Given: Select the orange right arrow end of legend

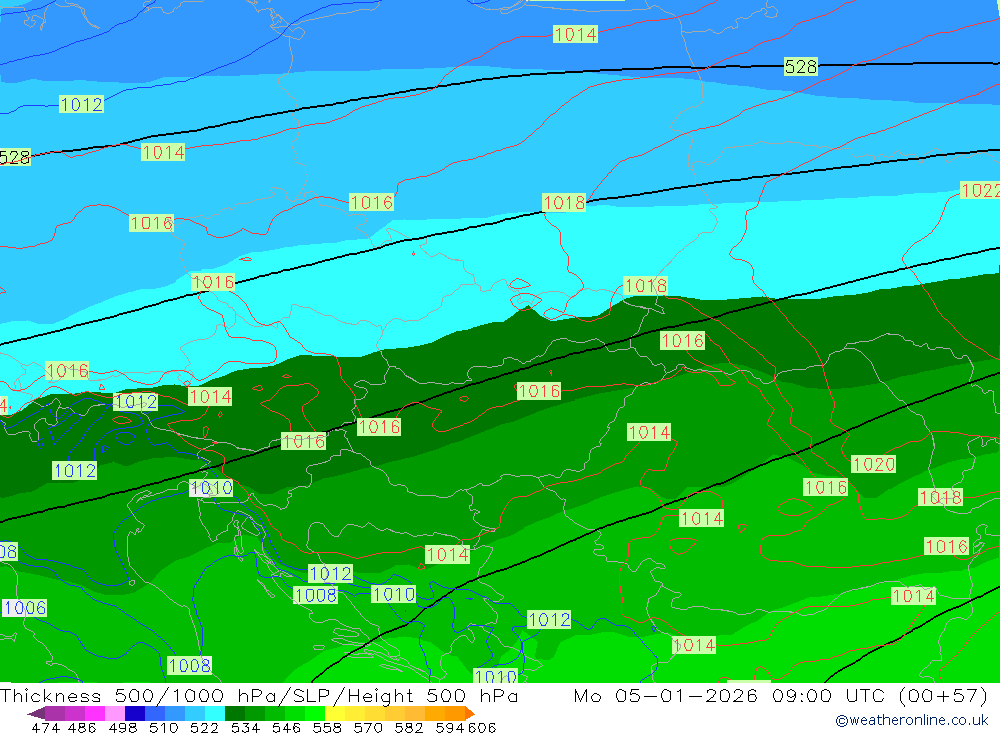Looking at the screenshot, I should tap(469, 713).
